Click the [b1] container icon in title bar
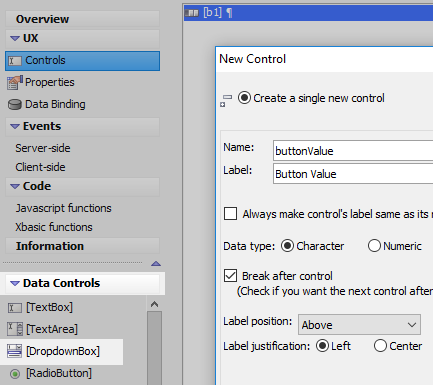The image size is (433, 385). point(191,13)
